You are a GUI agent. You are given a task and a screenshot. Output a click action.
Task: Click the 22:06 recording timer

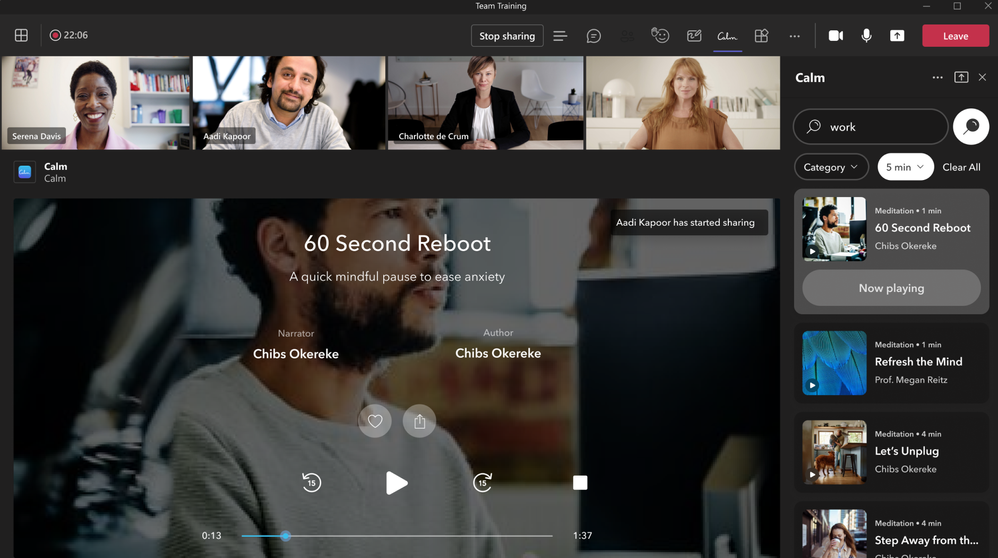coord(76,35)
